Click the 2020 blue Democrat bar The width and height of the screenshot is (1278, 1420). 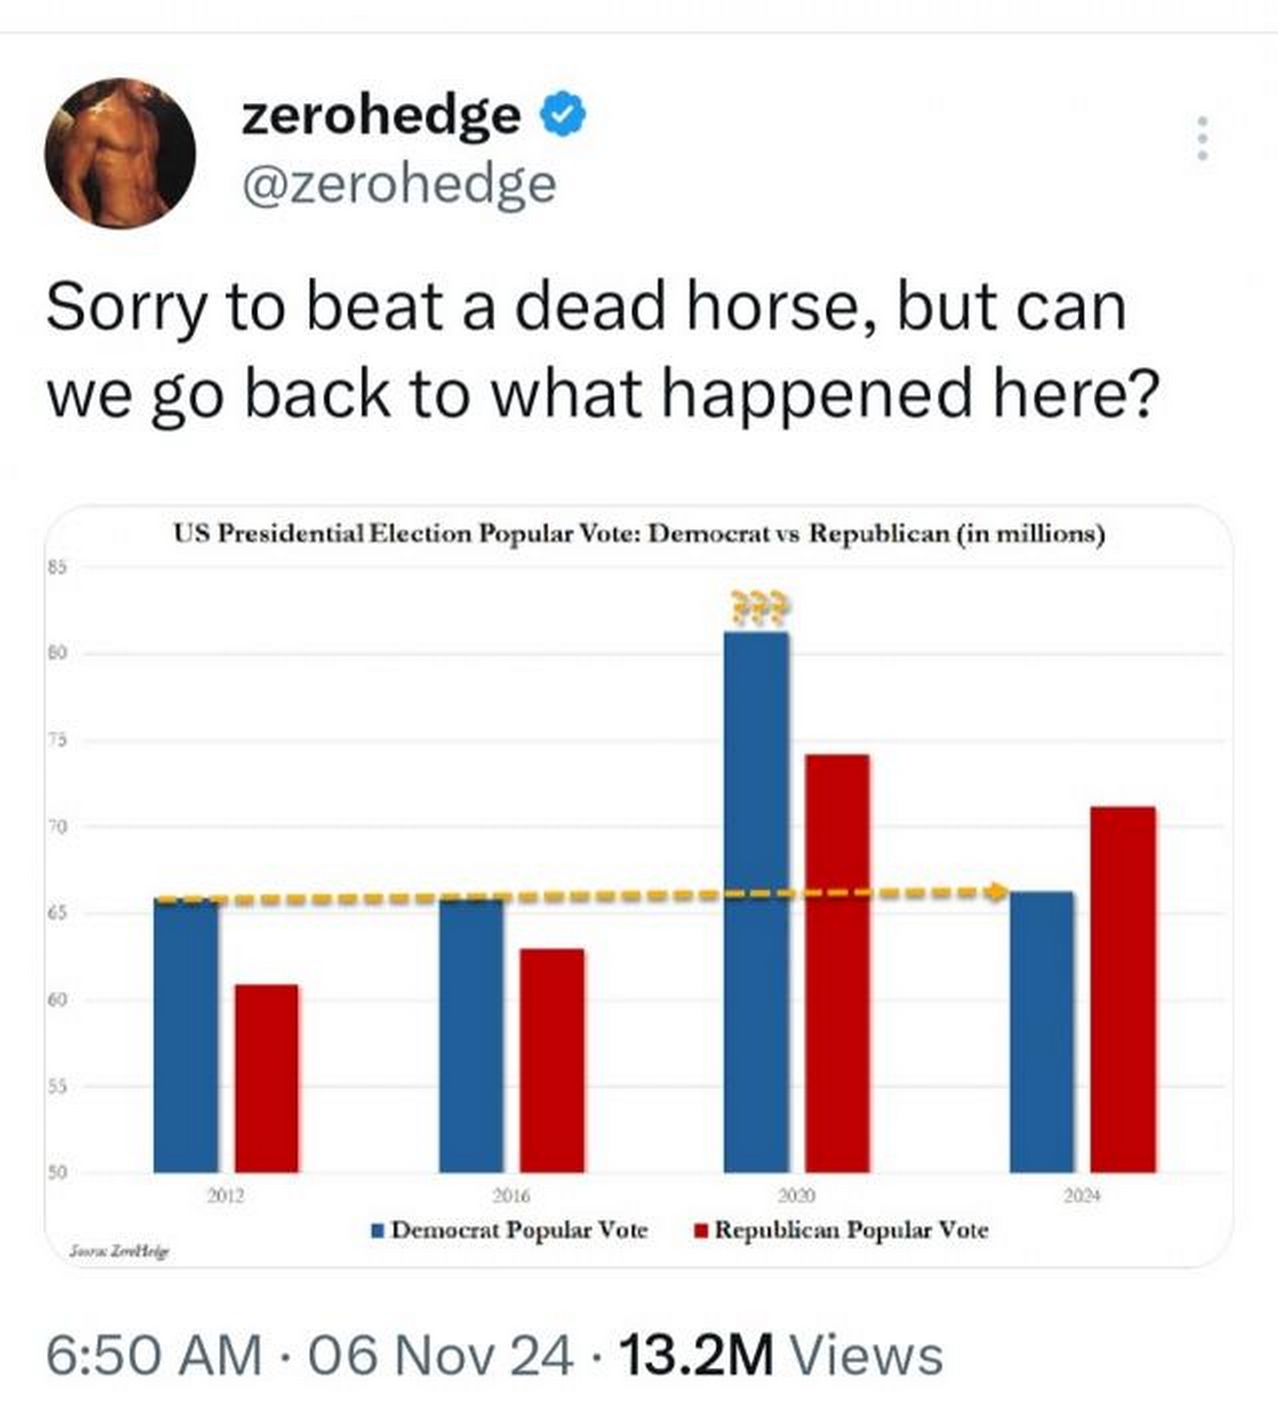[x=757, y=902]
